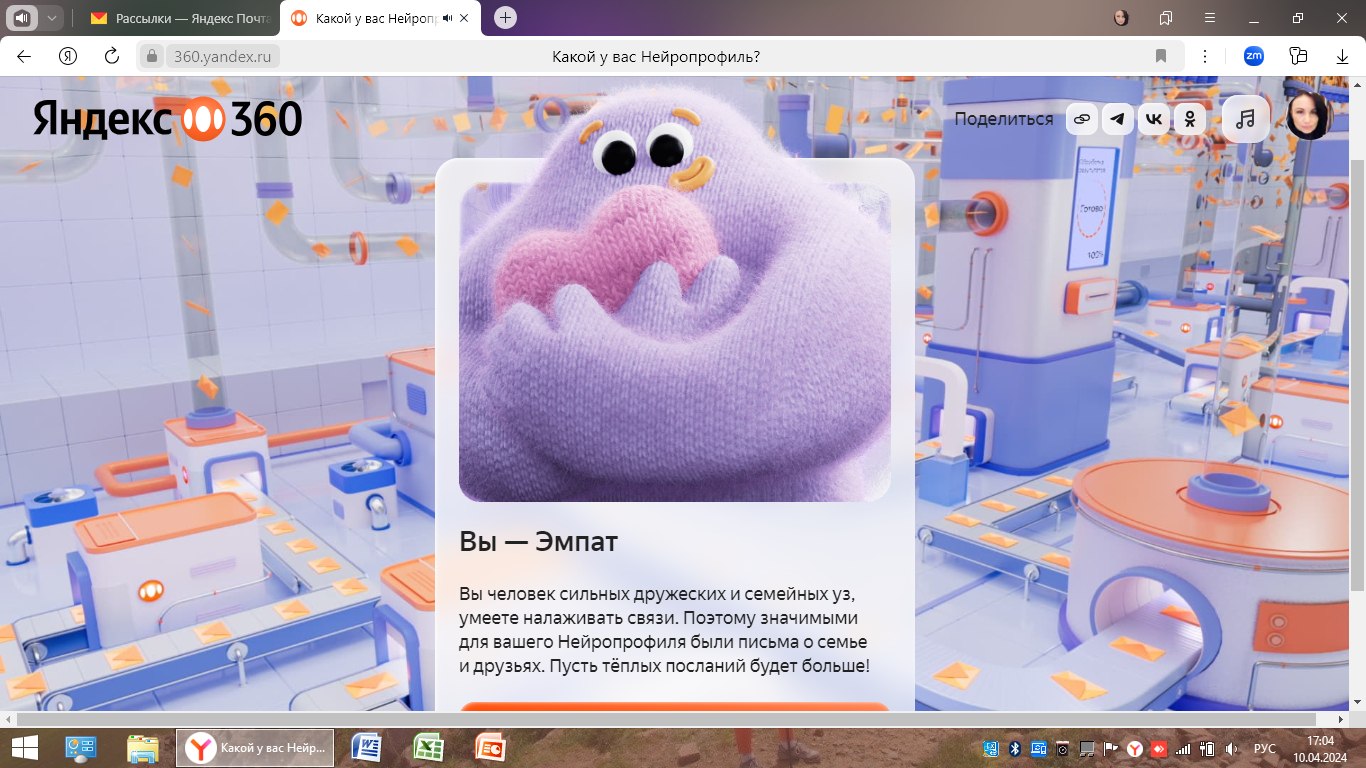This screenshot has height=768, width=1366.
Task: Open File Explorer from taskbar
Action: click(x=143, y=748)
